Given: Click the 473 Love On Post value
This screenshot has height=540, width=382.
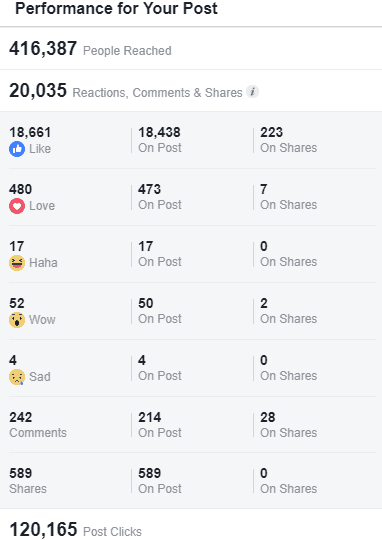Looking at the screenshot, I should (x=149, y=189).
